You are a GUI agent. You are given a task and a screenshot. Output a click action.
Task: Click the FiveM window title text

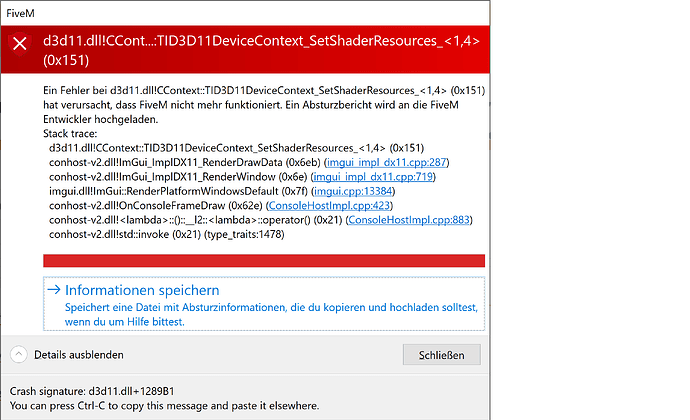point(20,14)
